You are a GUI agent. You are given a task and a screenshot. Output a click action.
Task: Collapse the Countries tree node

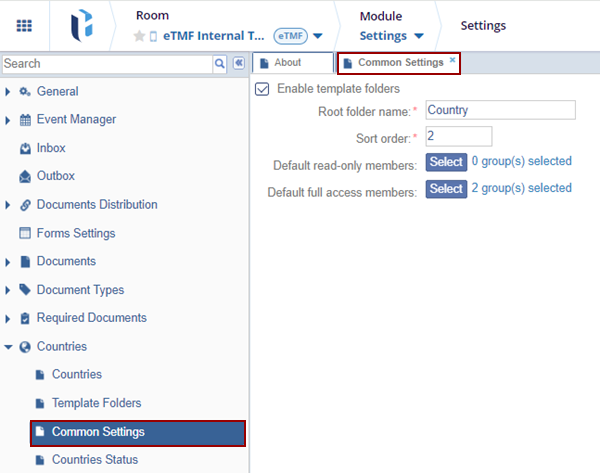click(8, 347)
